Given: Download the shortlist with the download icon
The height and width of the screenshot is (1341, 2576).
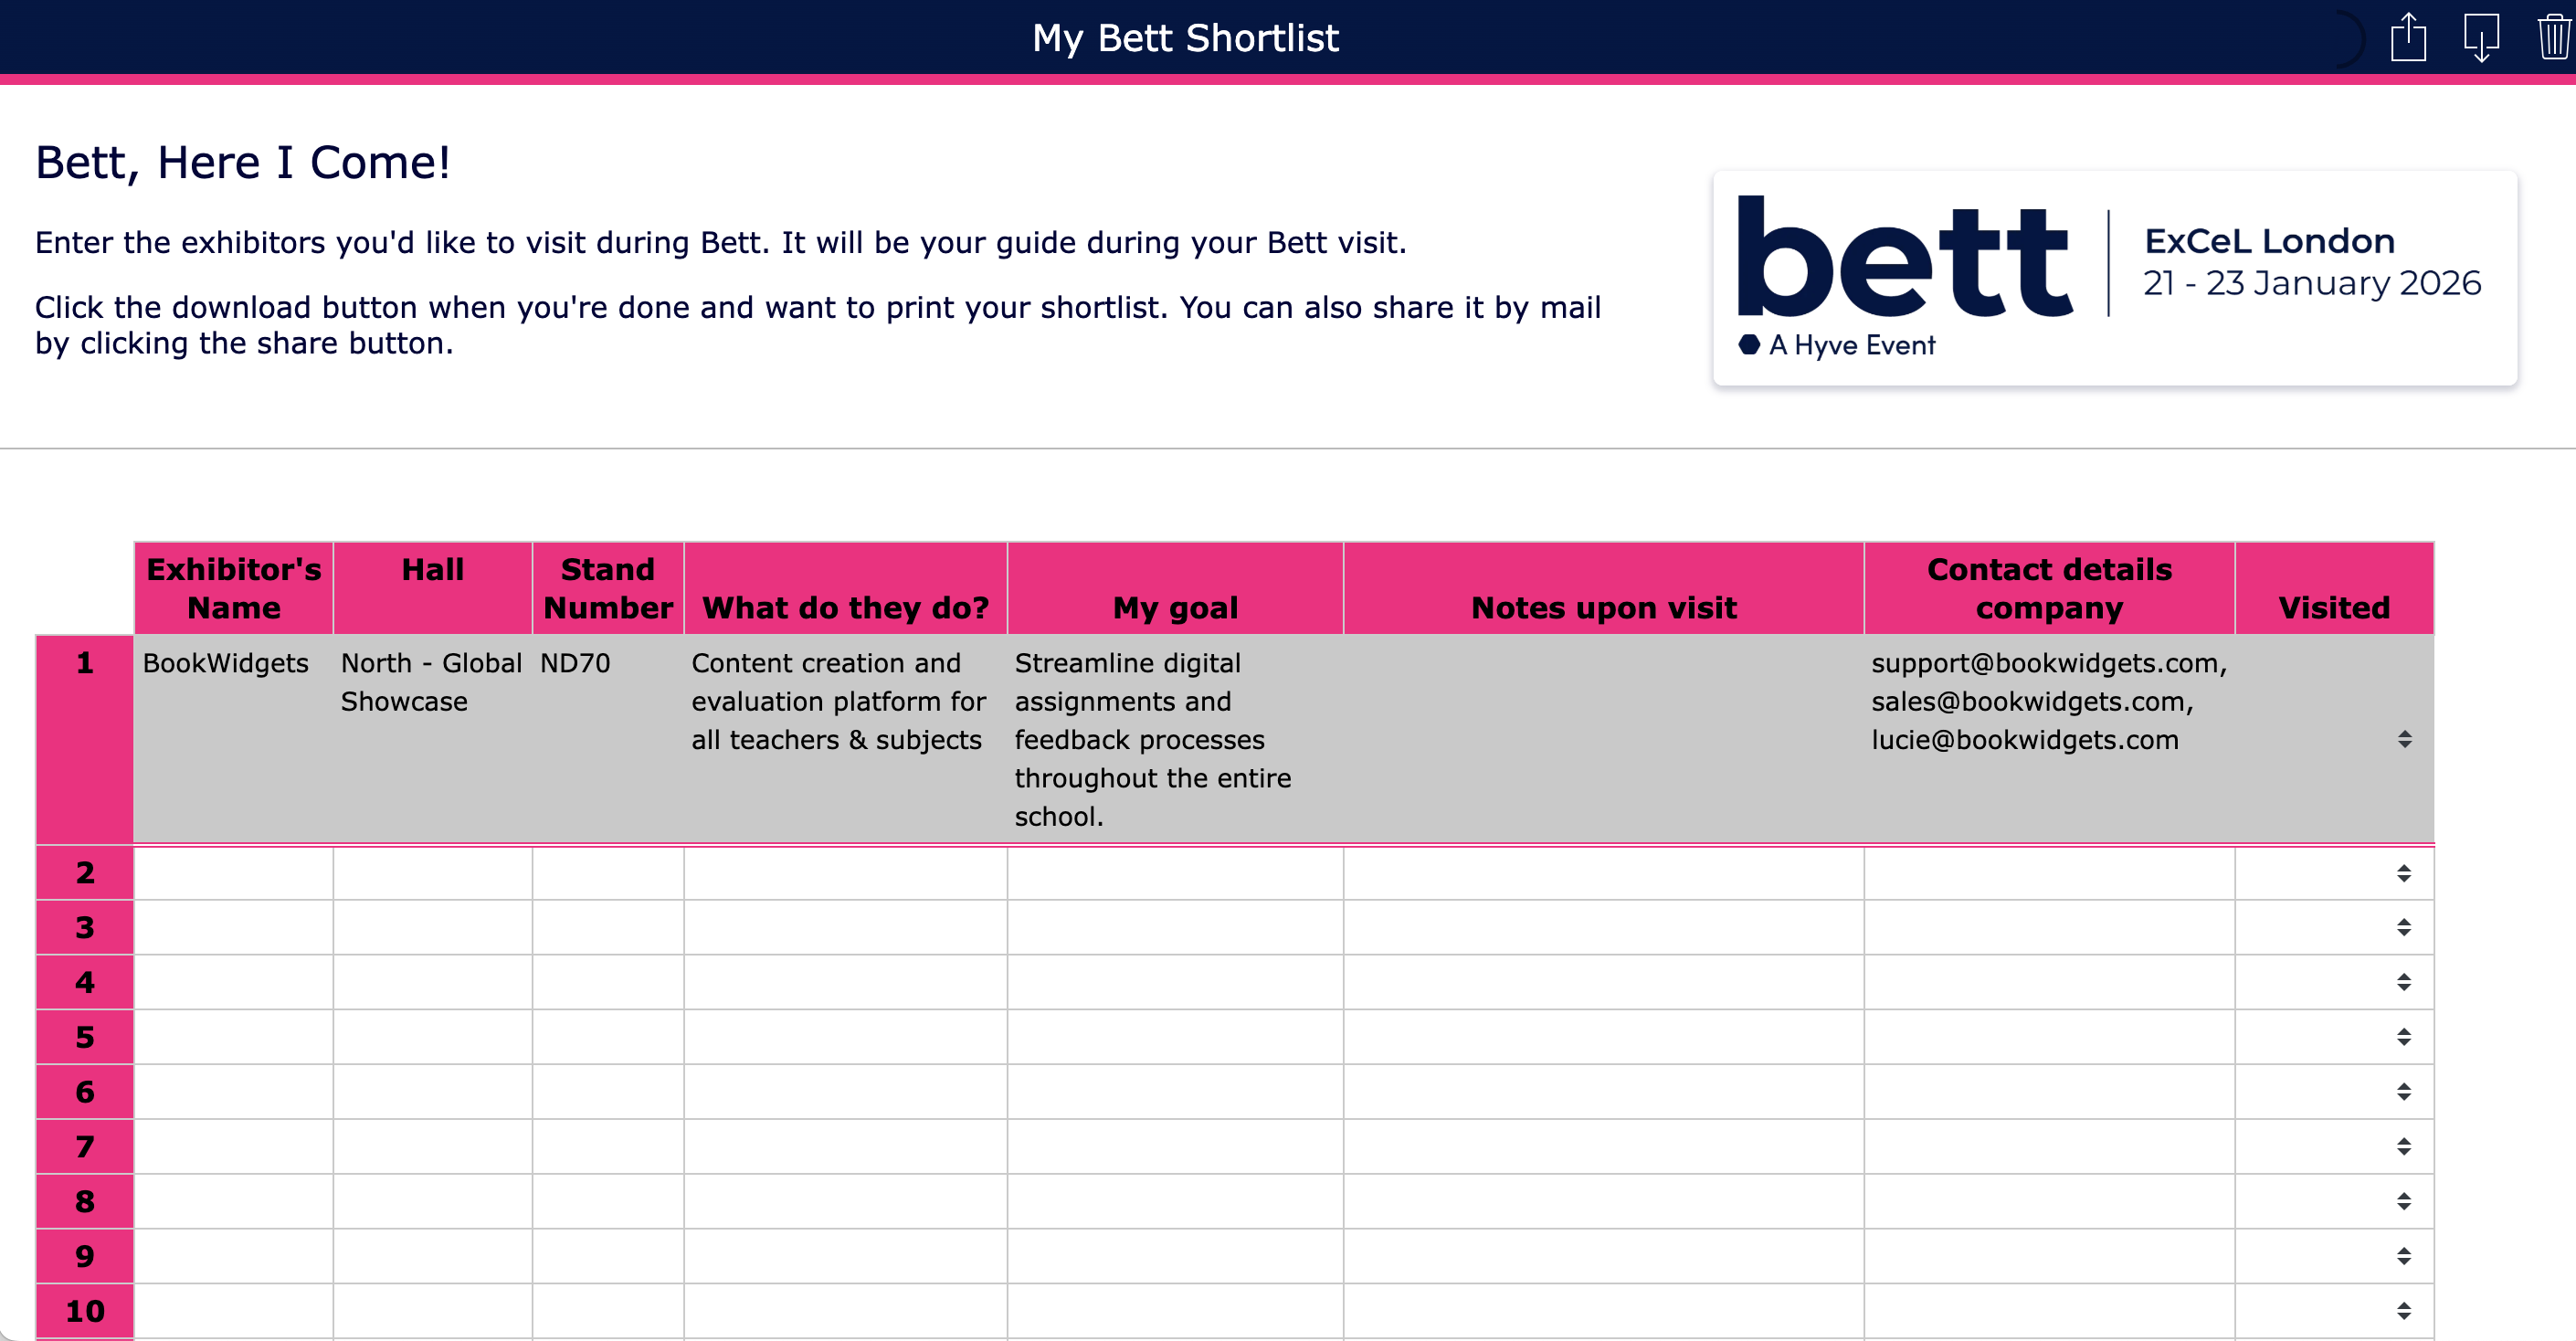Looking at the screenshot, I should (2481, 38).
